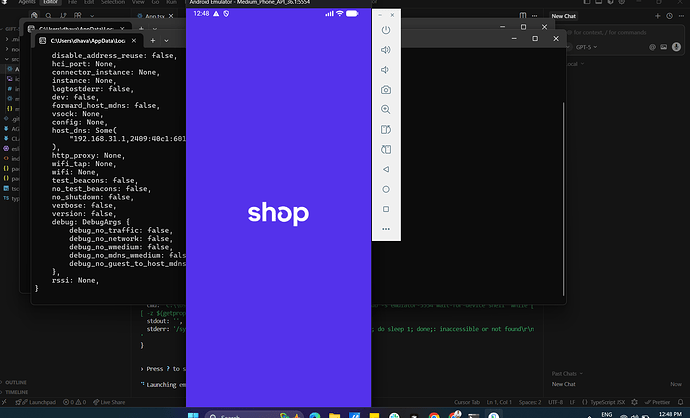Raise the emulator volume with Volume Up
The height and width of the screenshot is (418, 690).
385,50
